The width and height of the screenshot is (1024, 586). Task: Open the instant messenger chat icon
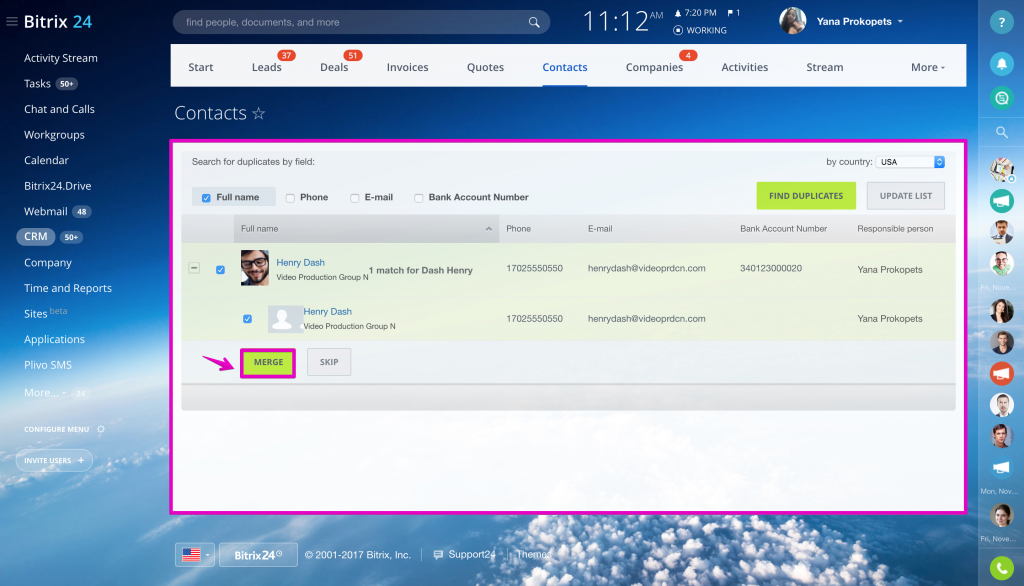point(1001,98)
